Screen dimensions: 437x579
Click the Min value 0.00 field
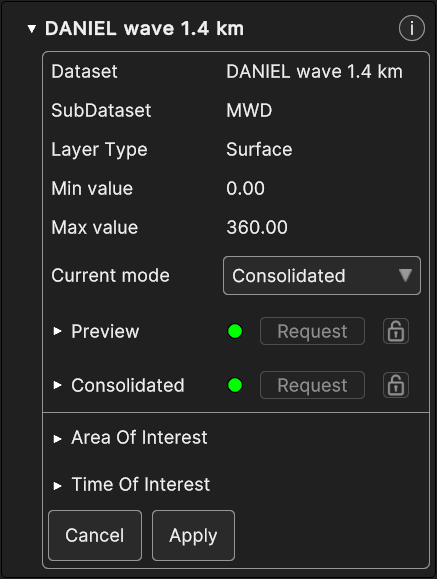[245, 188]
